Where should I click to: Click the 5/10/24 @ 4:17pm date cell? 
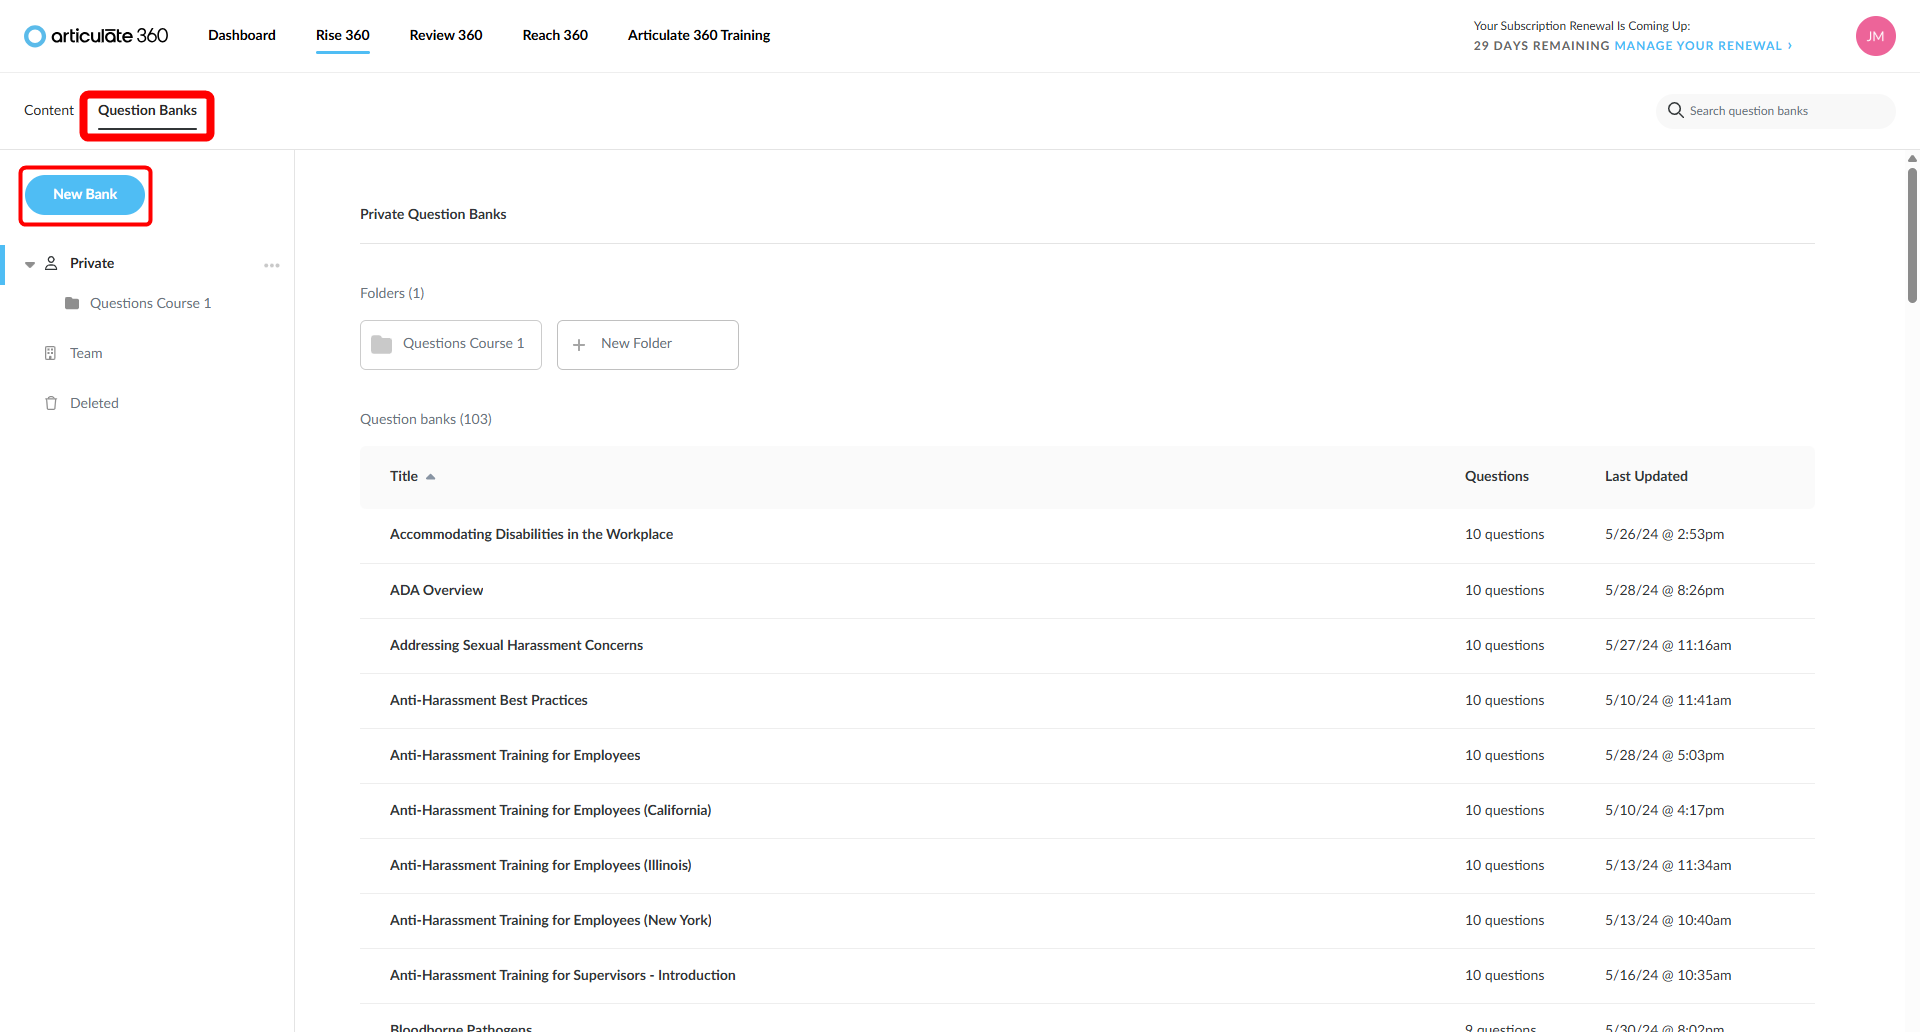[x=1664, y=810]
